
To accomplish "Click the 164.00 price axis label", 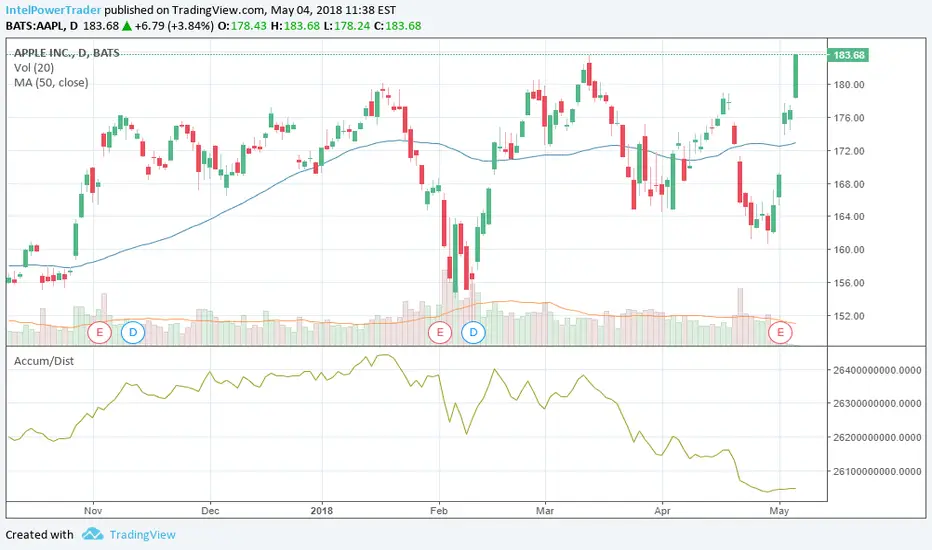I will coord(849,216).
